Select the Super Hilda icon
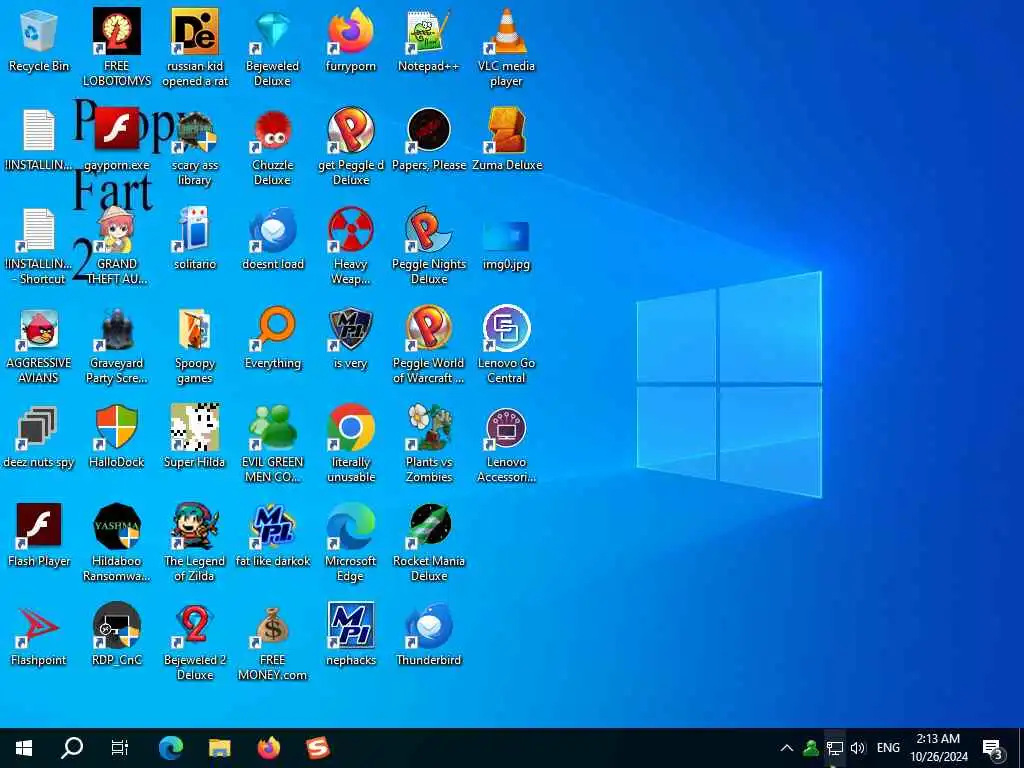 click(195, 437)
